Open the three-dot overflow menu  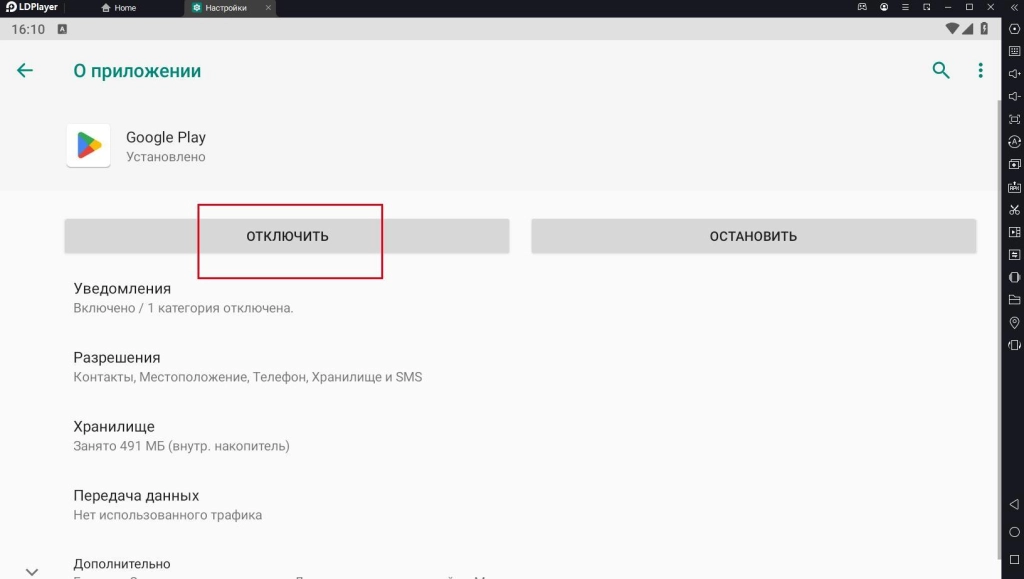(x=980, y=70)
